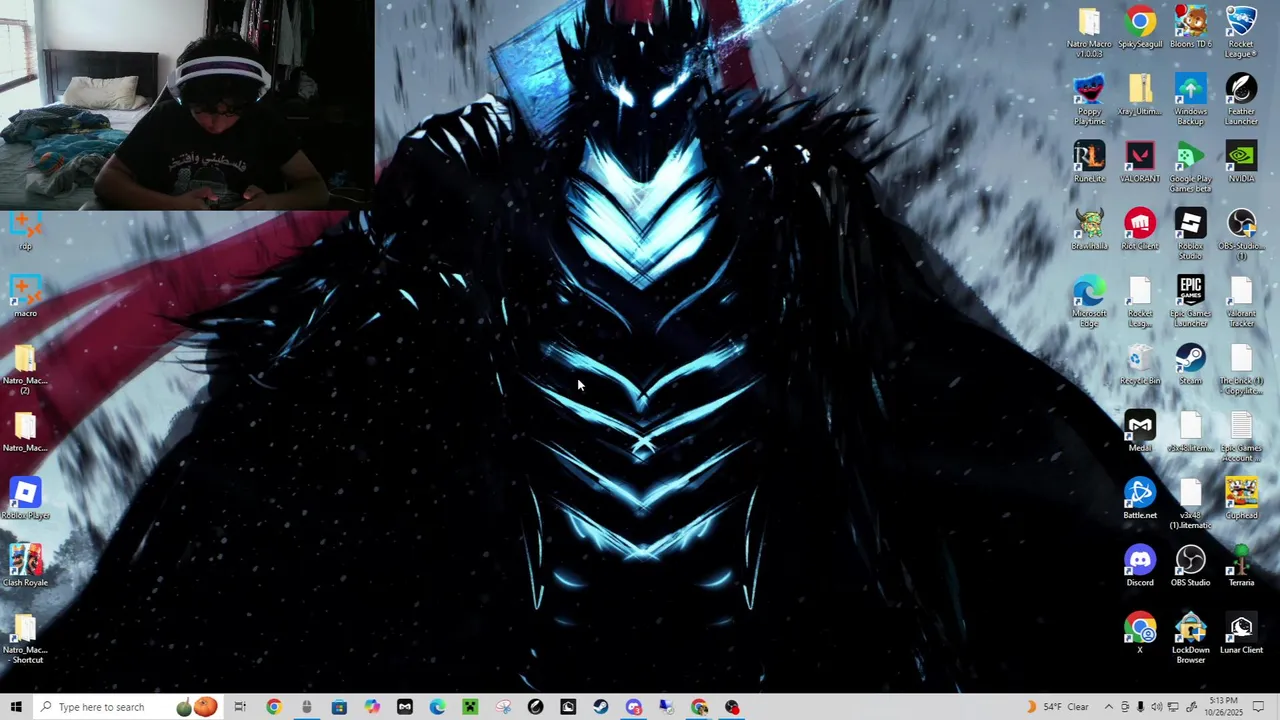Open the notification center
This screenshot has width=1280, height=720.
point(1259,707)
